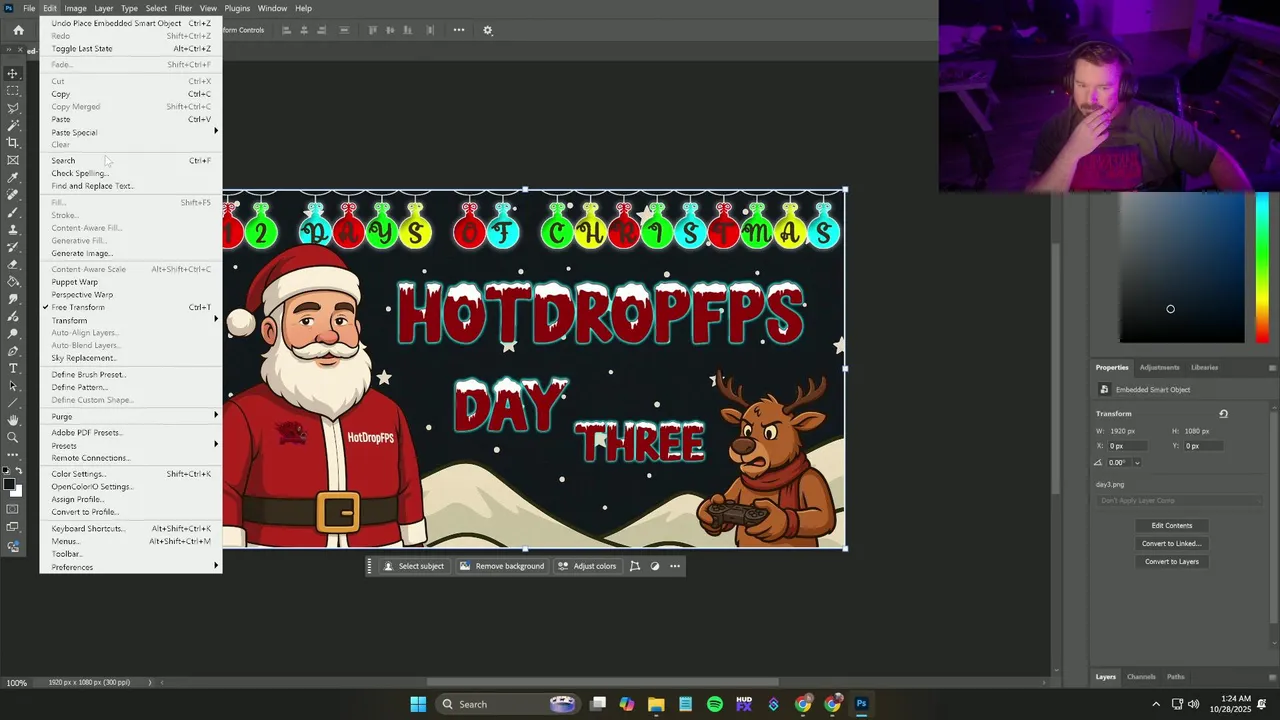Expand the Transform submenu
This screenshot has height=720, width=1280.
click(x=130, y=320)
